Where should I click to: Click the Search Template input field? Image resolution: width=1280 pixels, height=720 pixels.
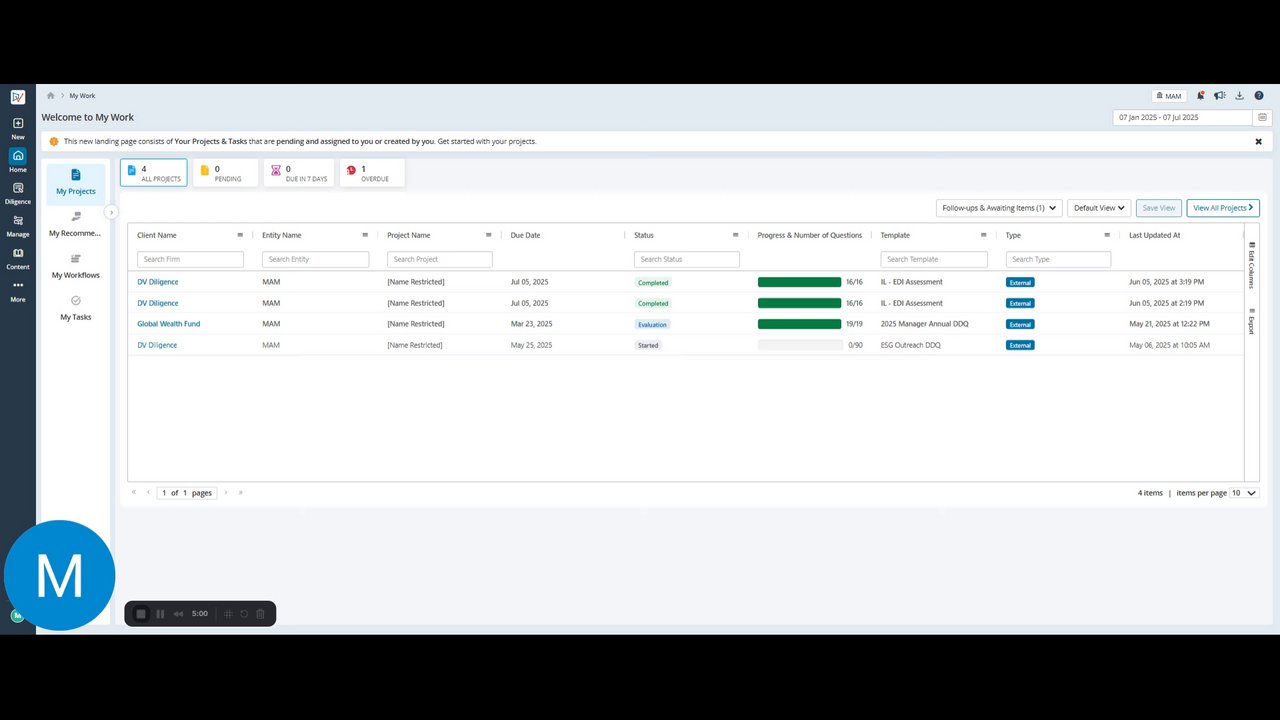point(934,259)
